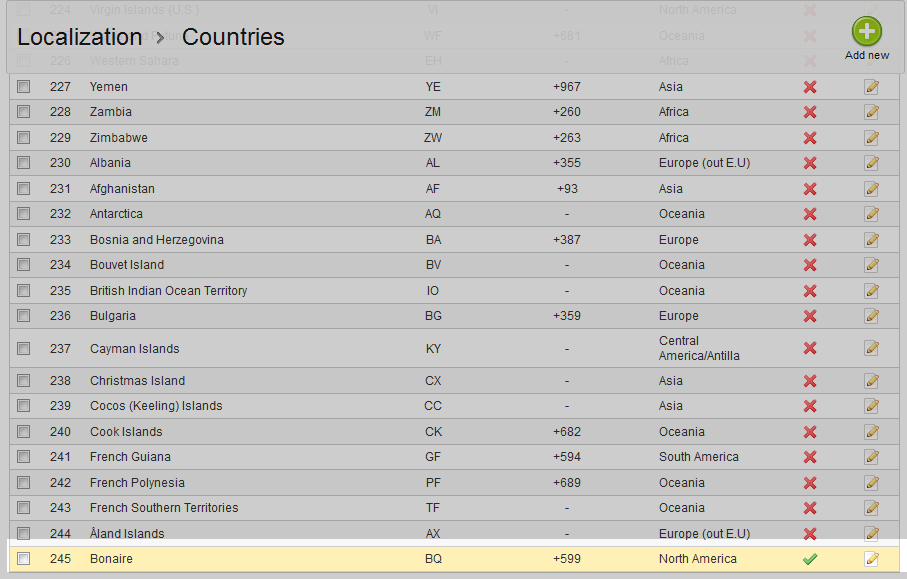The width and height of the screenshot is (907, 579).
Task: Click edit pencil for Afghanistan row
Action: [872, 189]
